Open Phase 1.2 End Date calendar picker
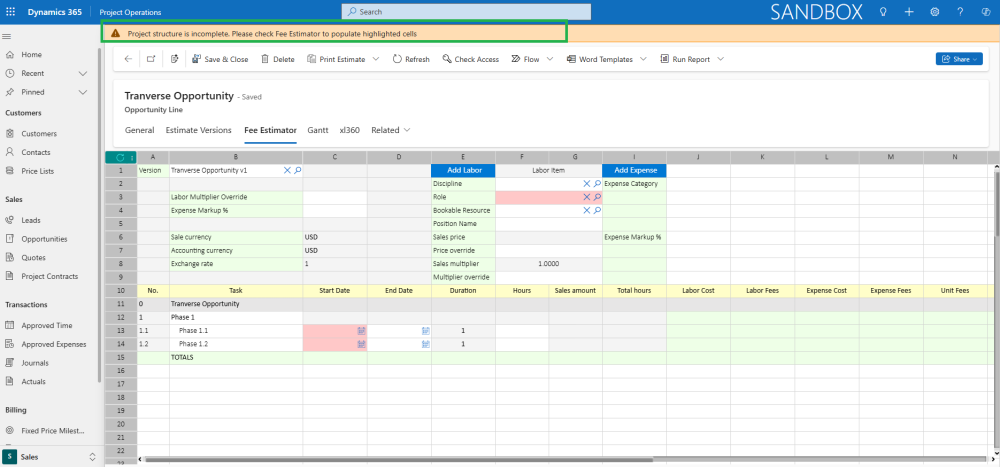The width and height of the screenshot is (1000, 467). 425,344
